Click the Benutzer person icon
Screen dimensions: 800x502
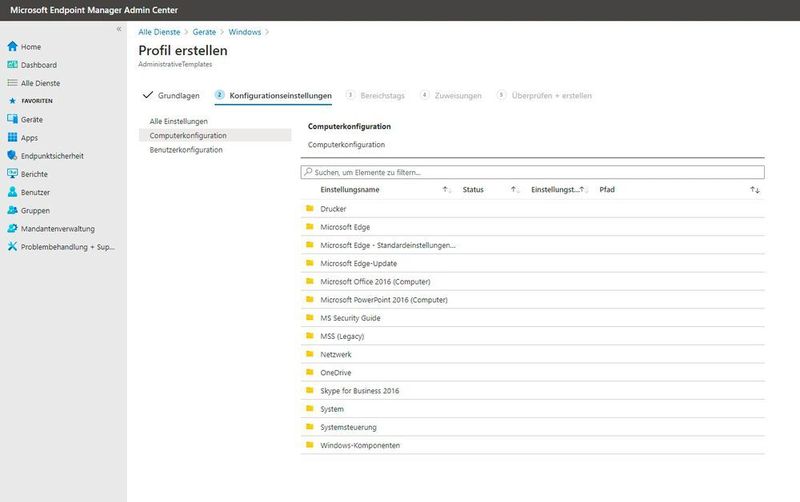(12, 192)
